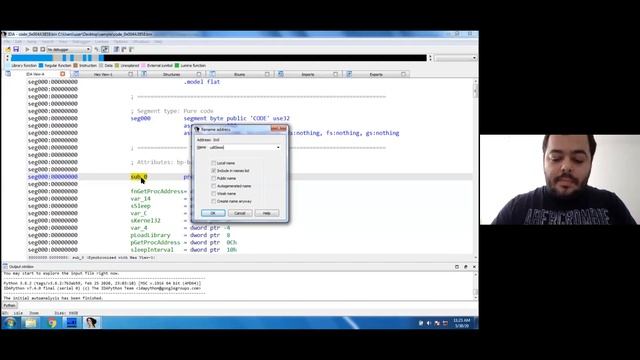Enable the Autogenerated name checkbox
The image size is (640, 360).
pos(213,186)
